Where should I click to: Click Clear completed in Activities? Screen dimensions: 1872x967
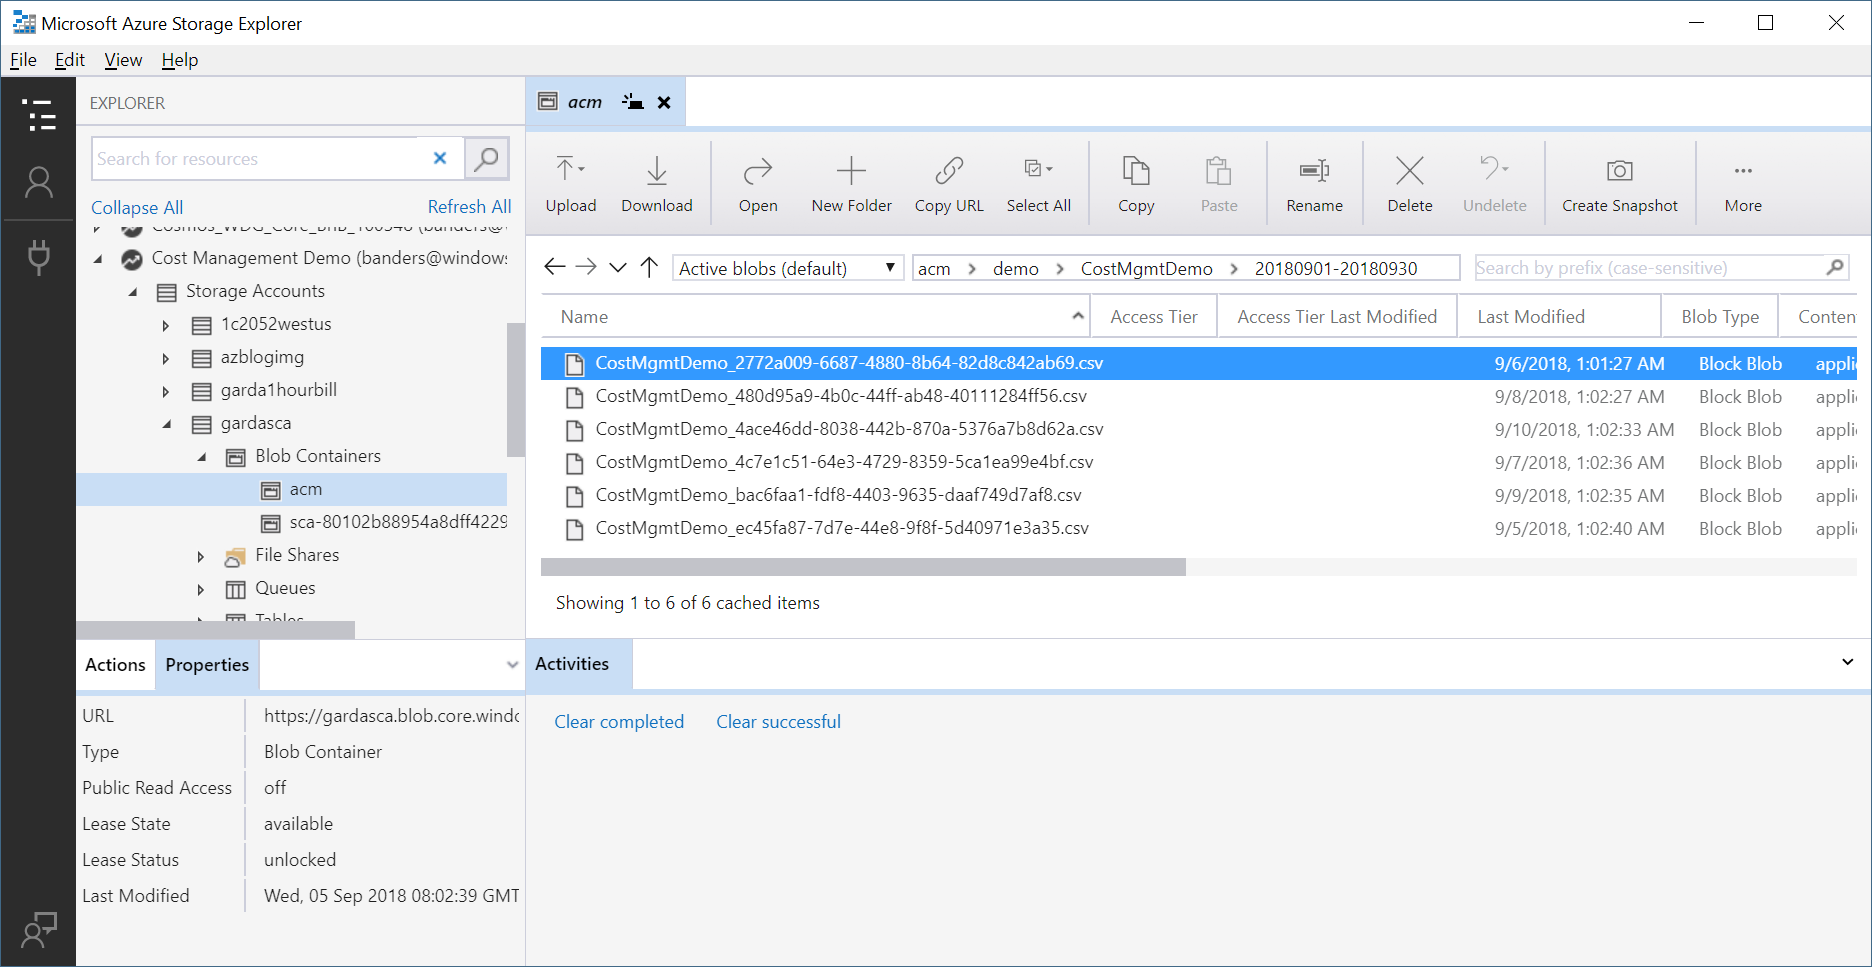(619, 722)
